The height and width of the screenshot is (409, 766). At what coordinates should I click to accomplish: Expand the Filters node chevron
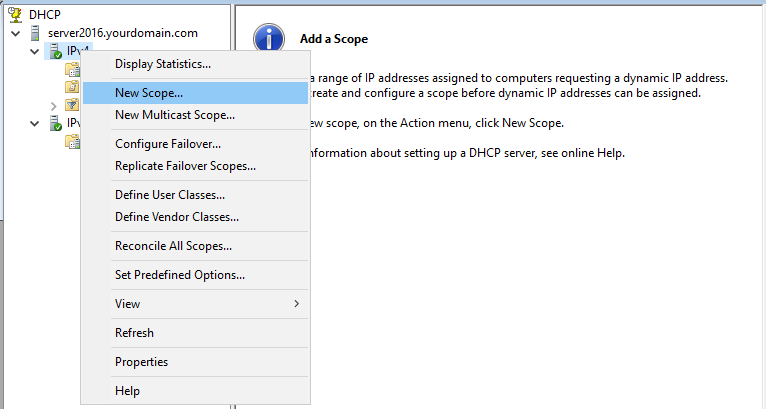[53, 105]
